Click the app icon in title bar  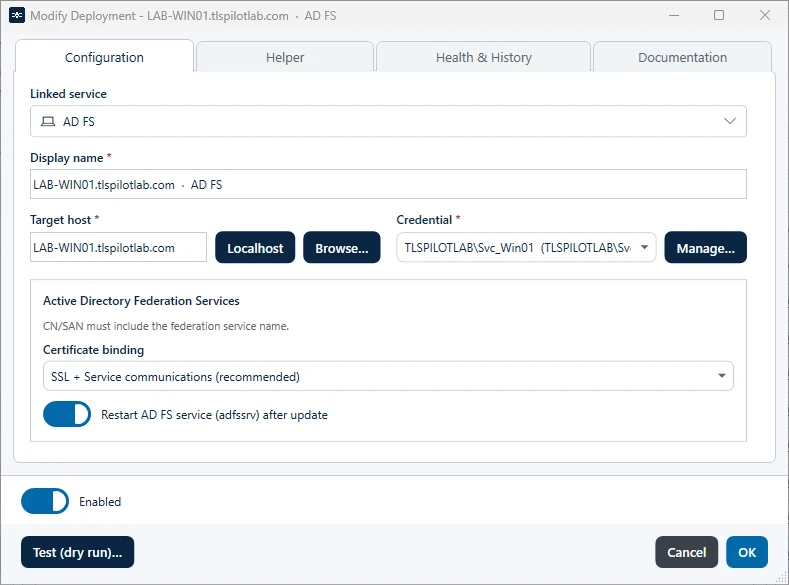17,16
